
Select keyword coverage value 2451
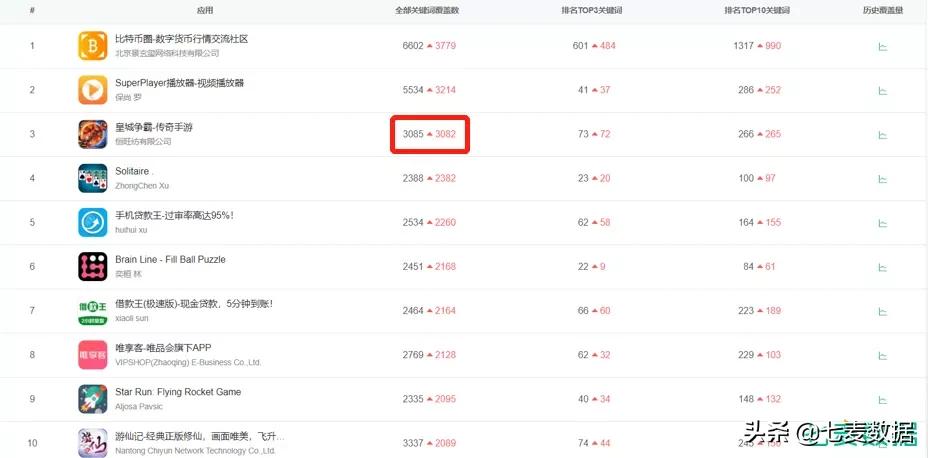point(413,266)
